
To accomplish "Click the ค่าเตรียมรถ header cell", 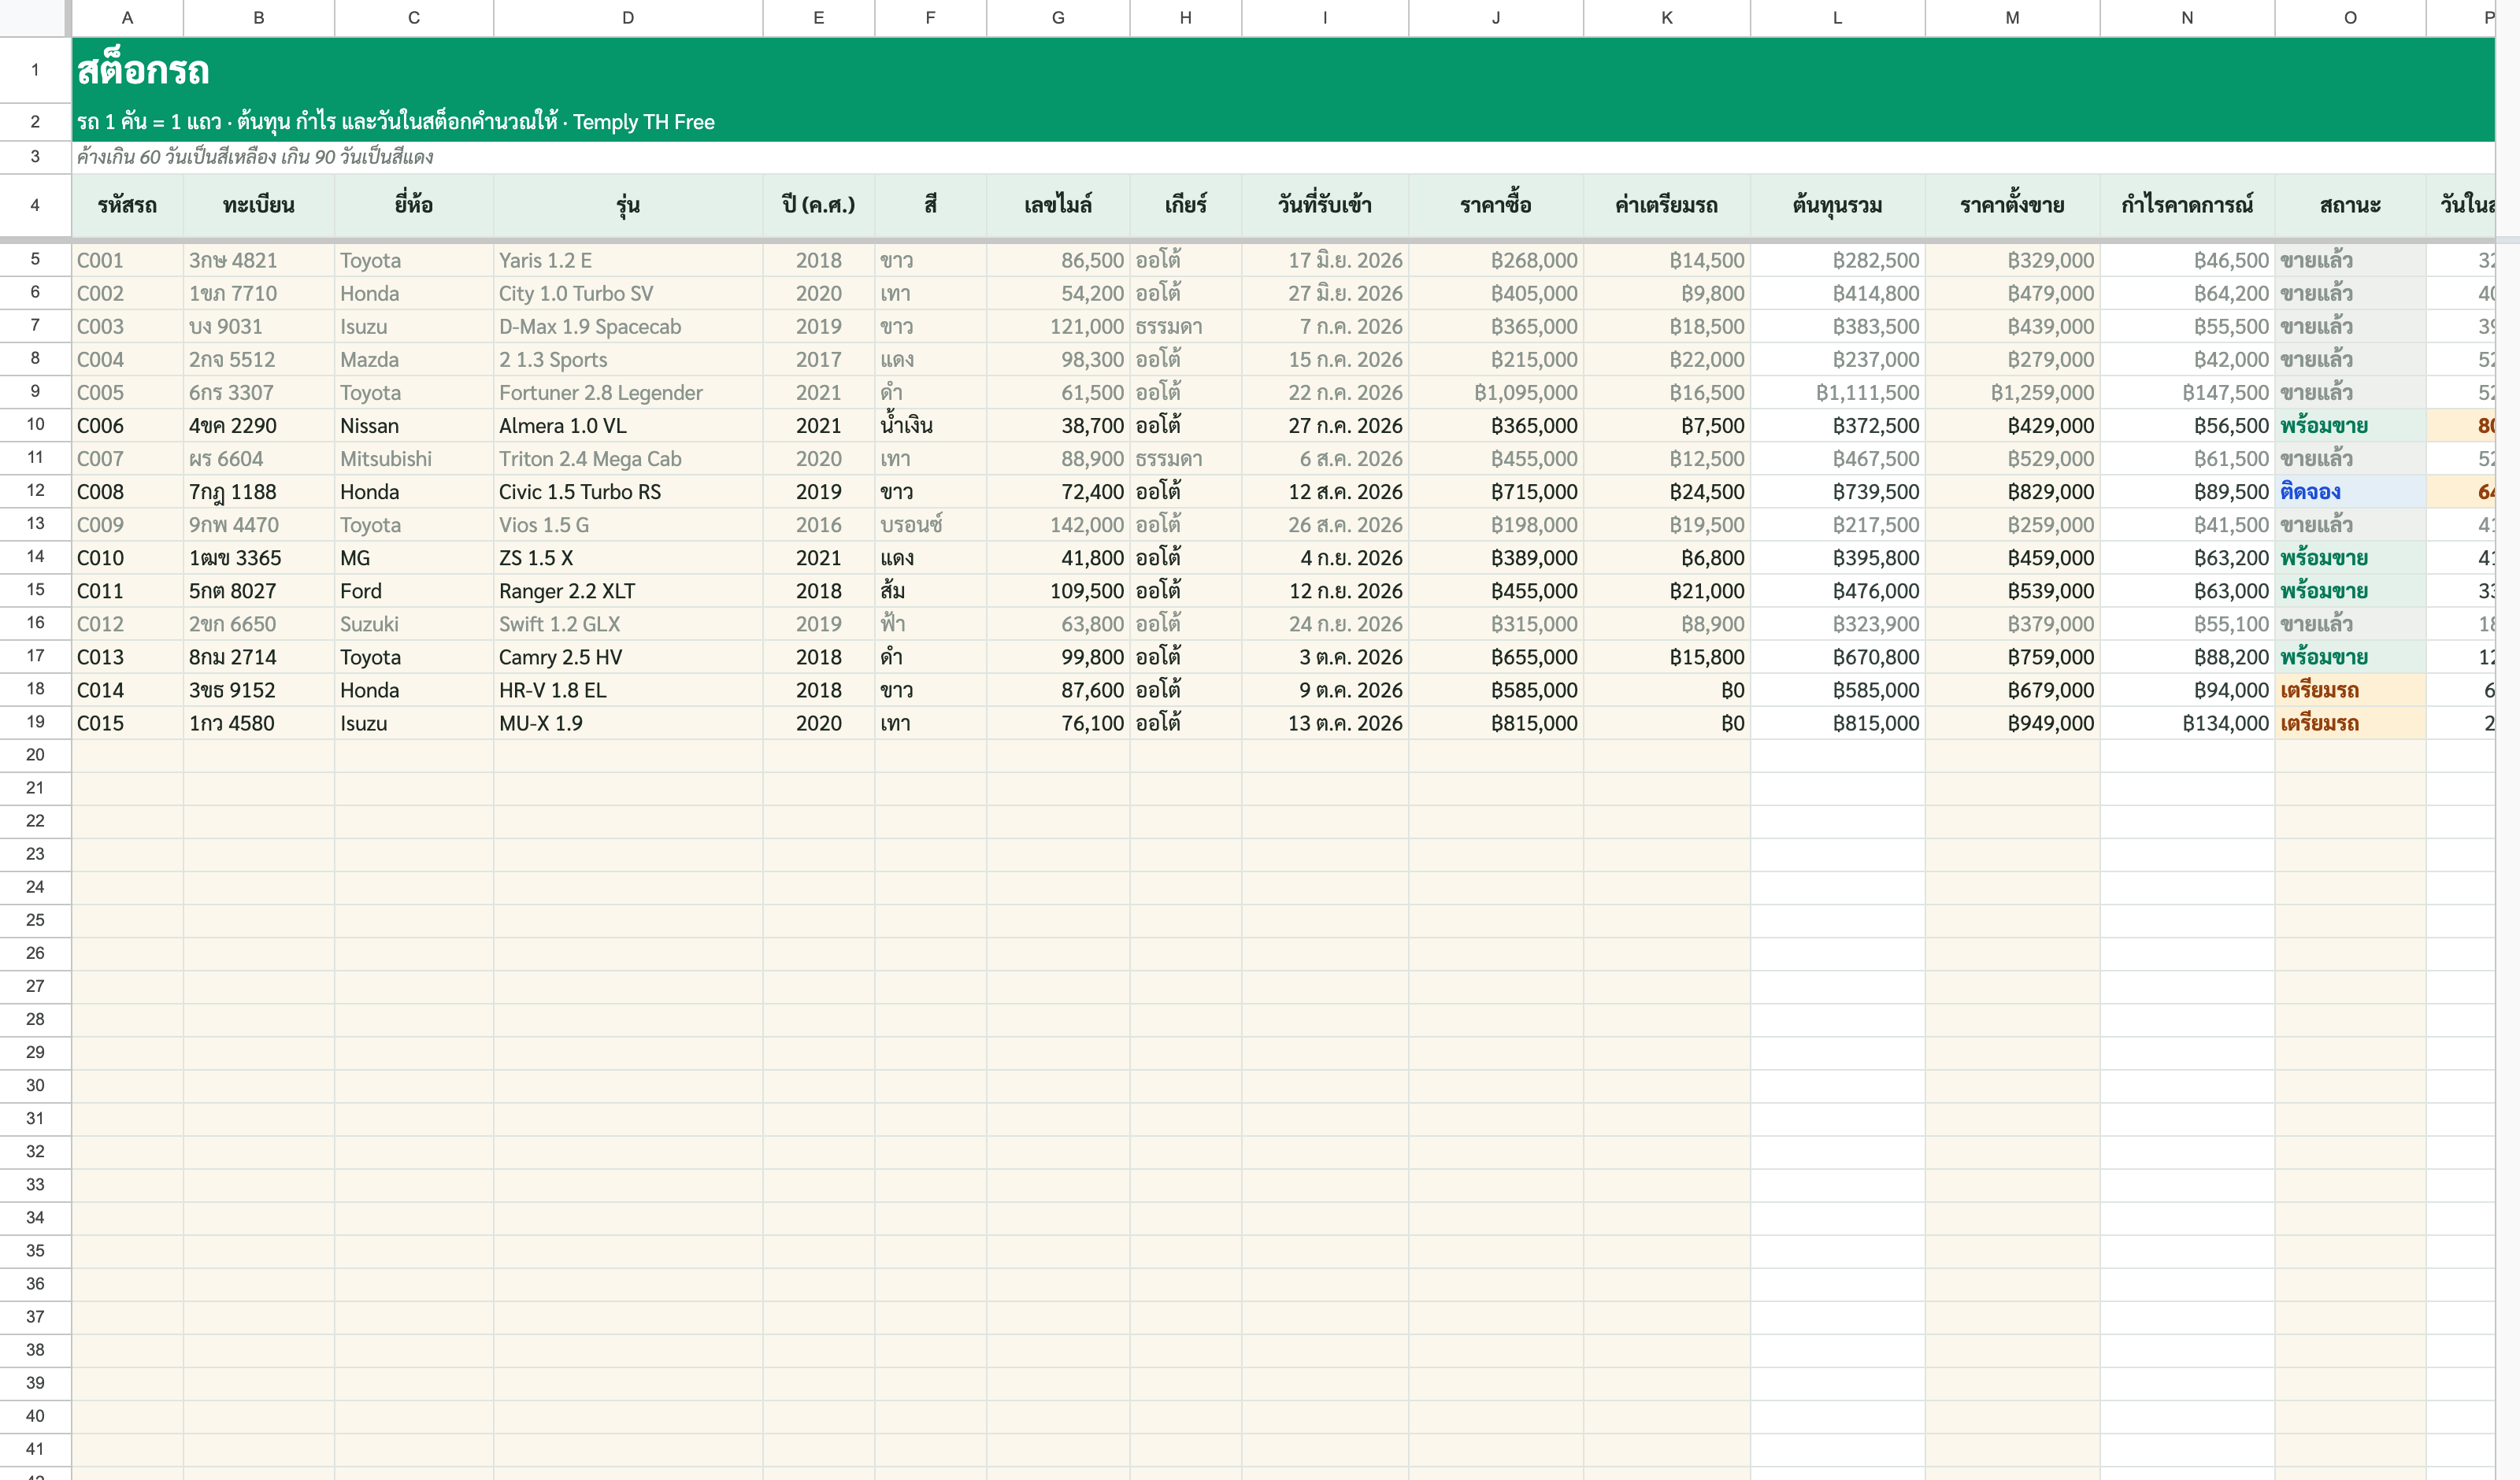I will [x=1666, y=205].
